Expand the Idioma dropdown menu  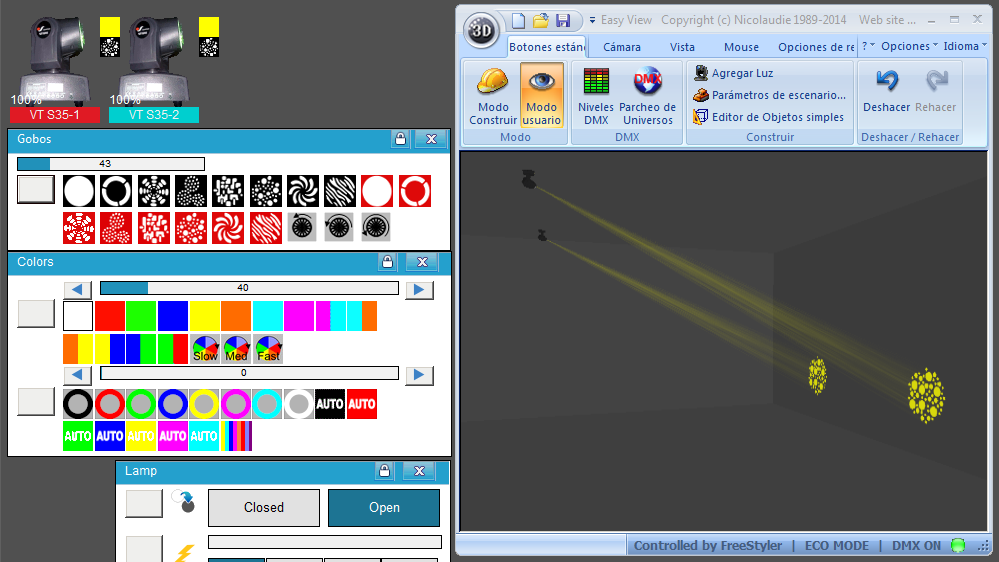coord(965,46)
